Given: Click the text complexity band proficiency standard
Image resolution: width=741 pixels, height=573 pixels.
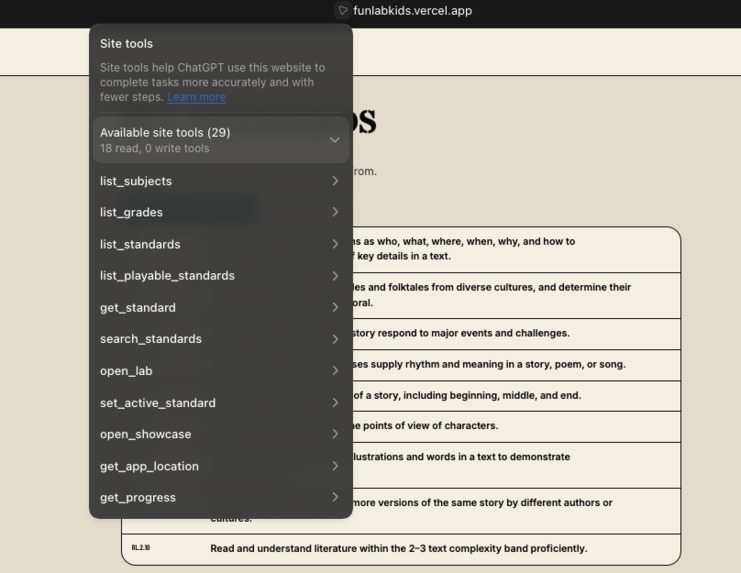Looking at the screenshot, I should coord(398,548).
